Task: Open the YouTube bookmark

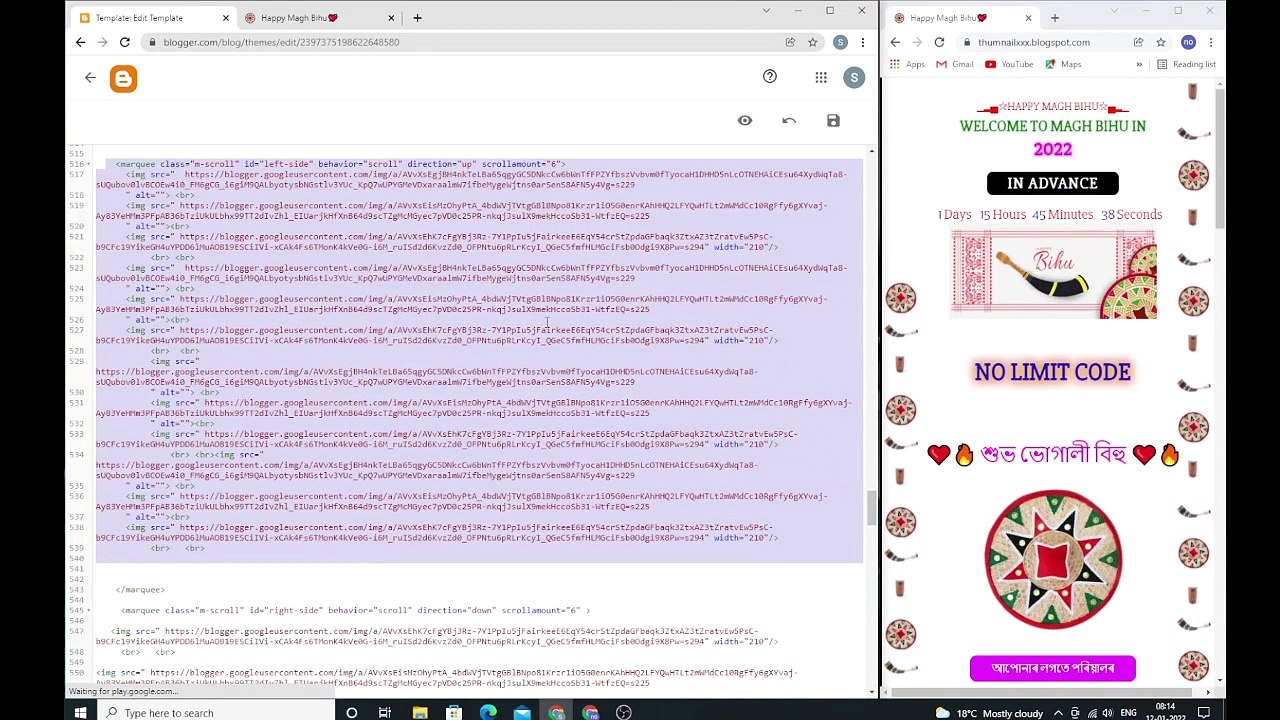Action: coord(1009,64)
